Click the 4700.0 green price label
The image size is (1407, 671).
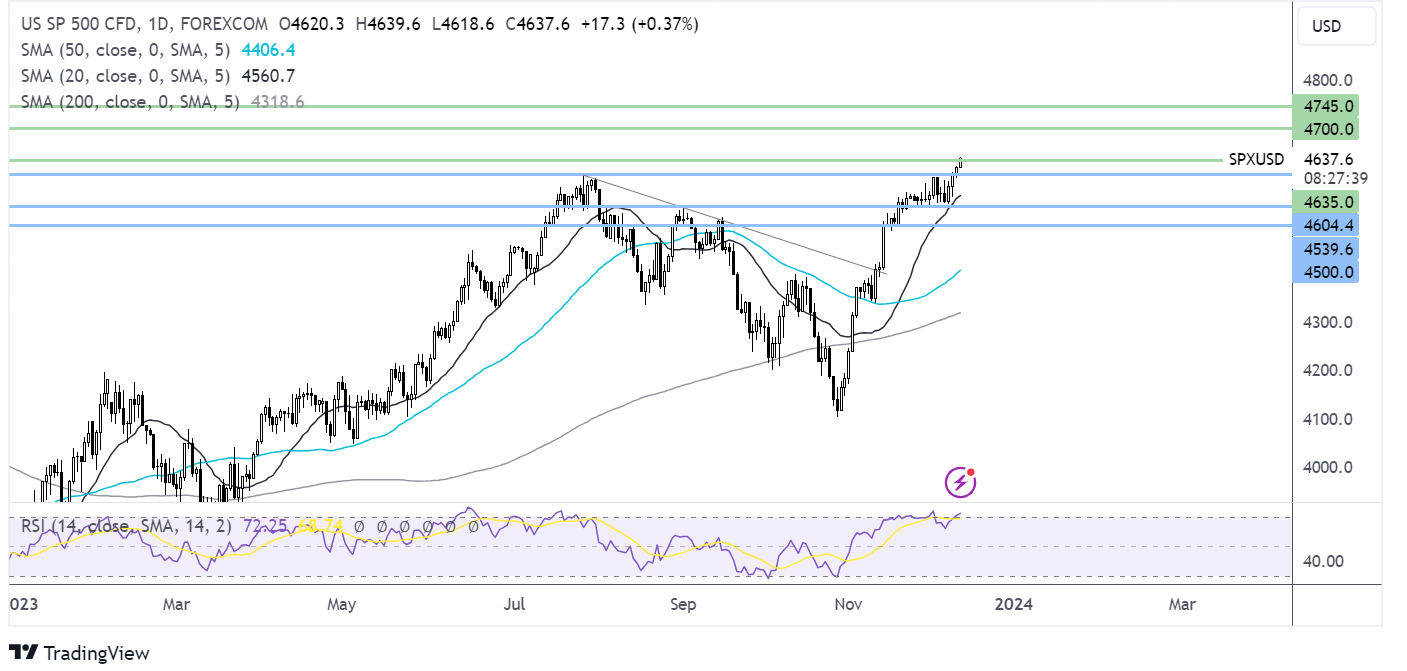[1325, 129]
